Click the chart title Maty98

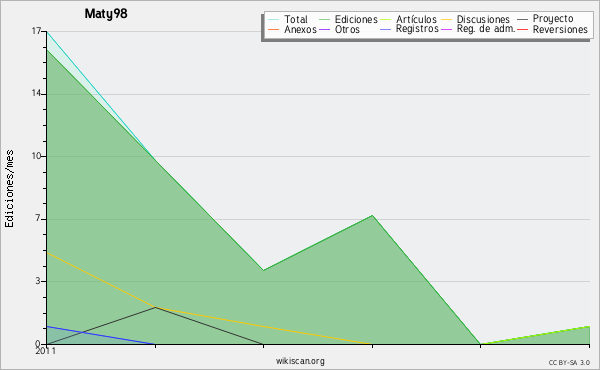tap(106, 14)
